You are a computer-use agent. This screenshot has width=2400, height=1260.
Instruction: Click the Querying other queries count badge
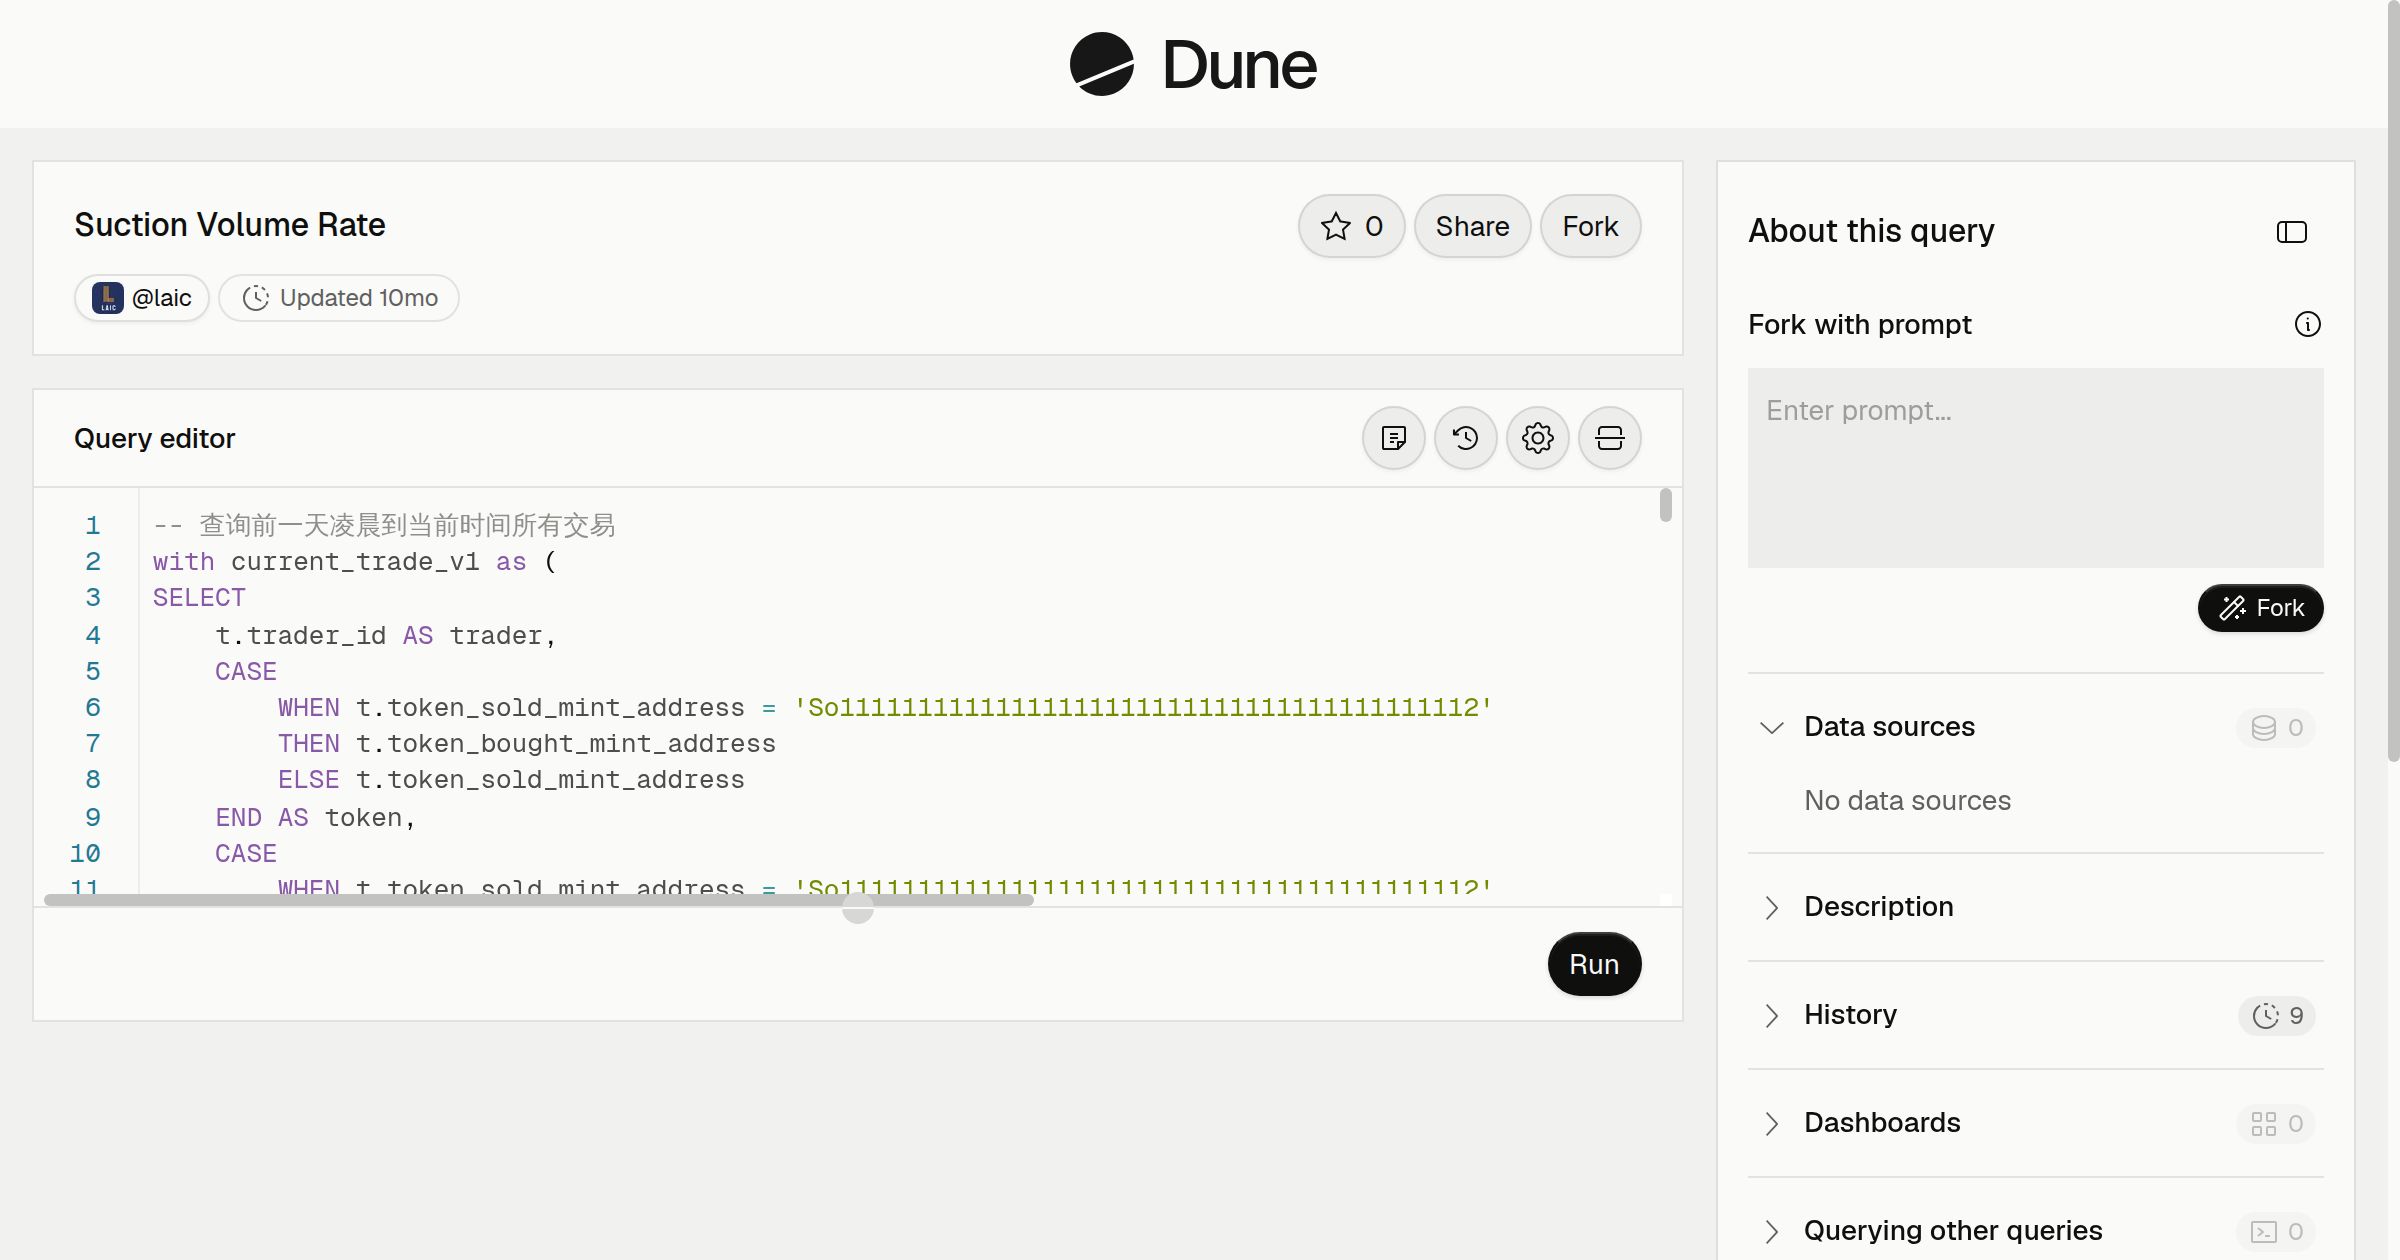pos(2276,1232)
